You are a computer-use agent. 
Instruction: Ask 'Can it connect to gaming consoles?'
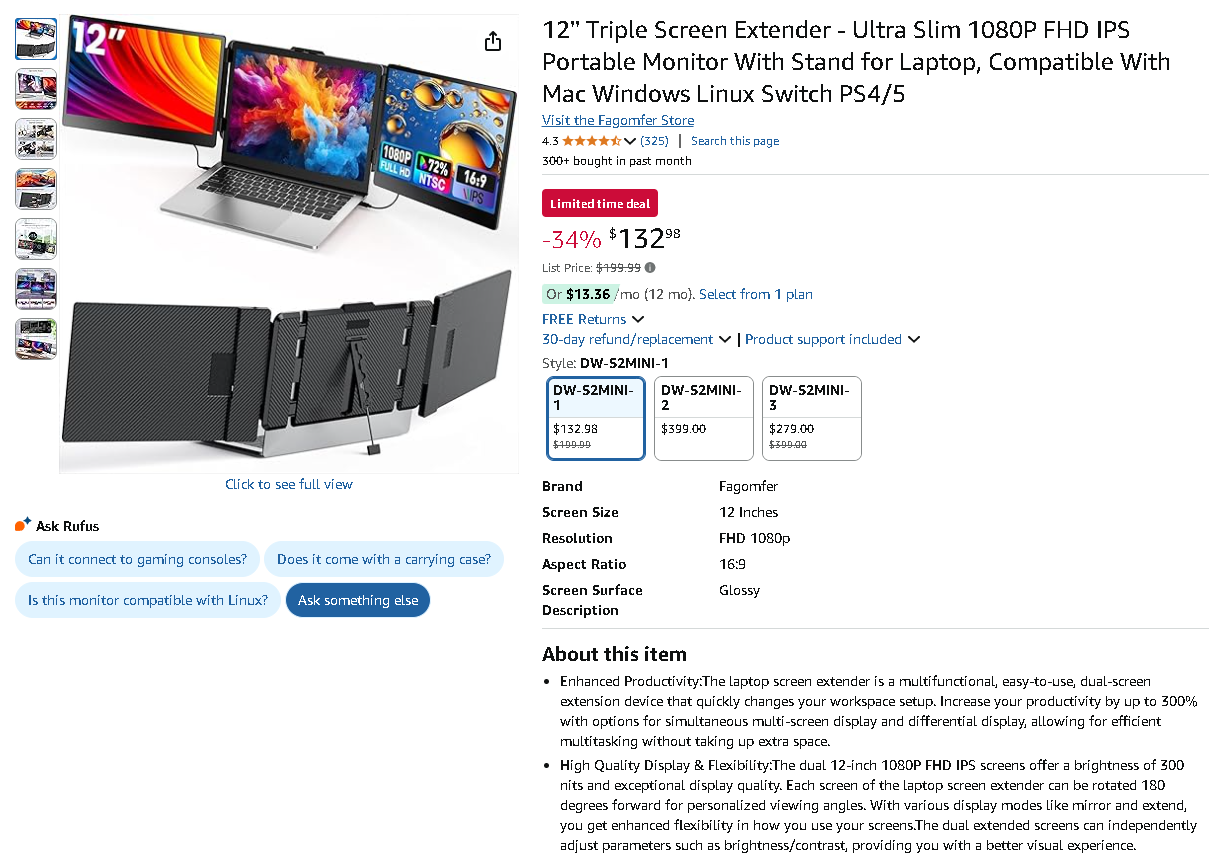click(x=137, y=559)
